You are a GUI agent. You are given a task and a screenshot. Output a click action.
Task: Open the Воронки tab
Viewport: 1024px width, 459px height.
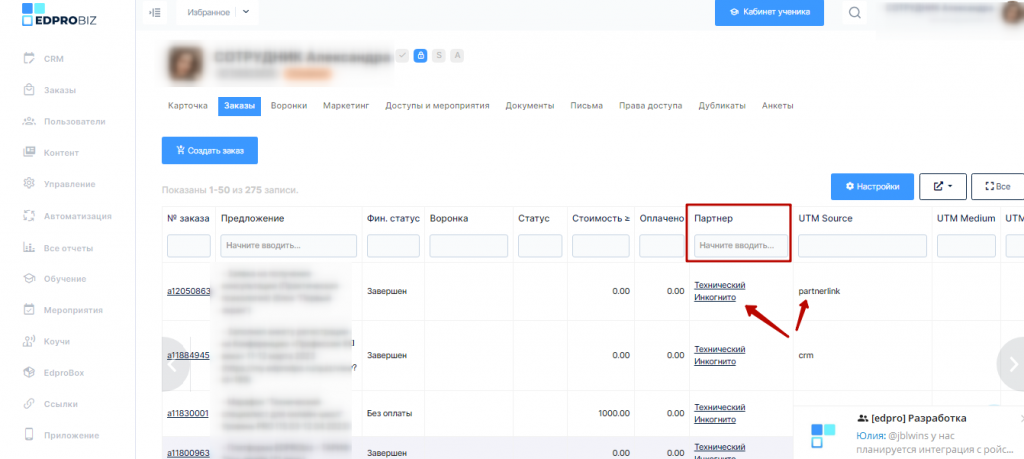(289, 106)
